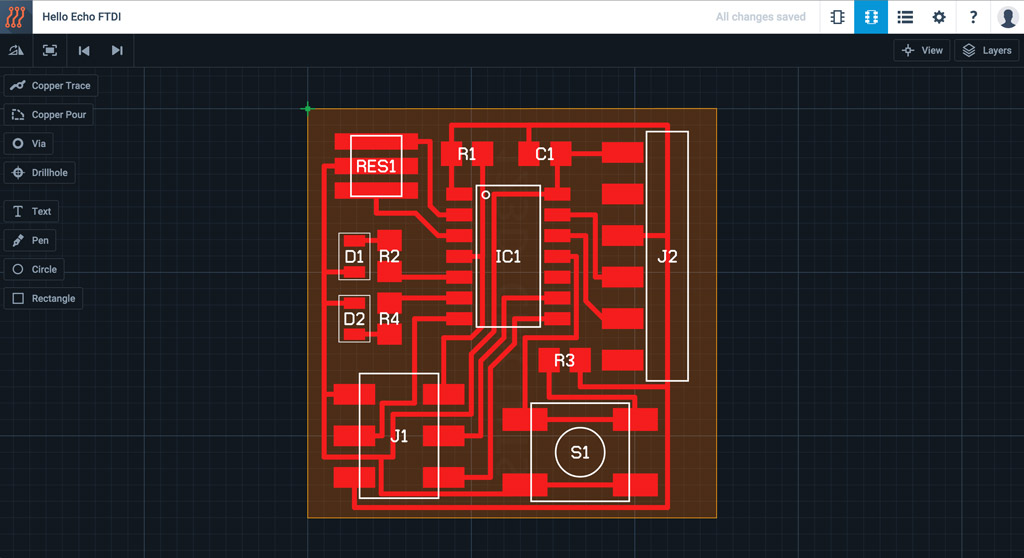Image resolution: width=1024 pixels, height=558 pixels.
Task: Click the skip-forward redo history icon
Action: coord(117,50)
